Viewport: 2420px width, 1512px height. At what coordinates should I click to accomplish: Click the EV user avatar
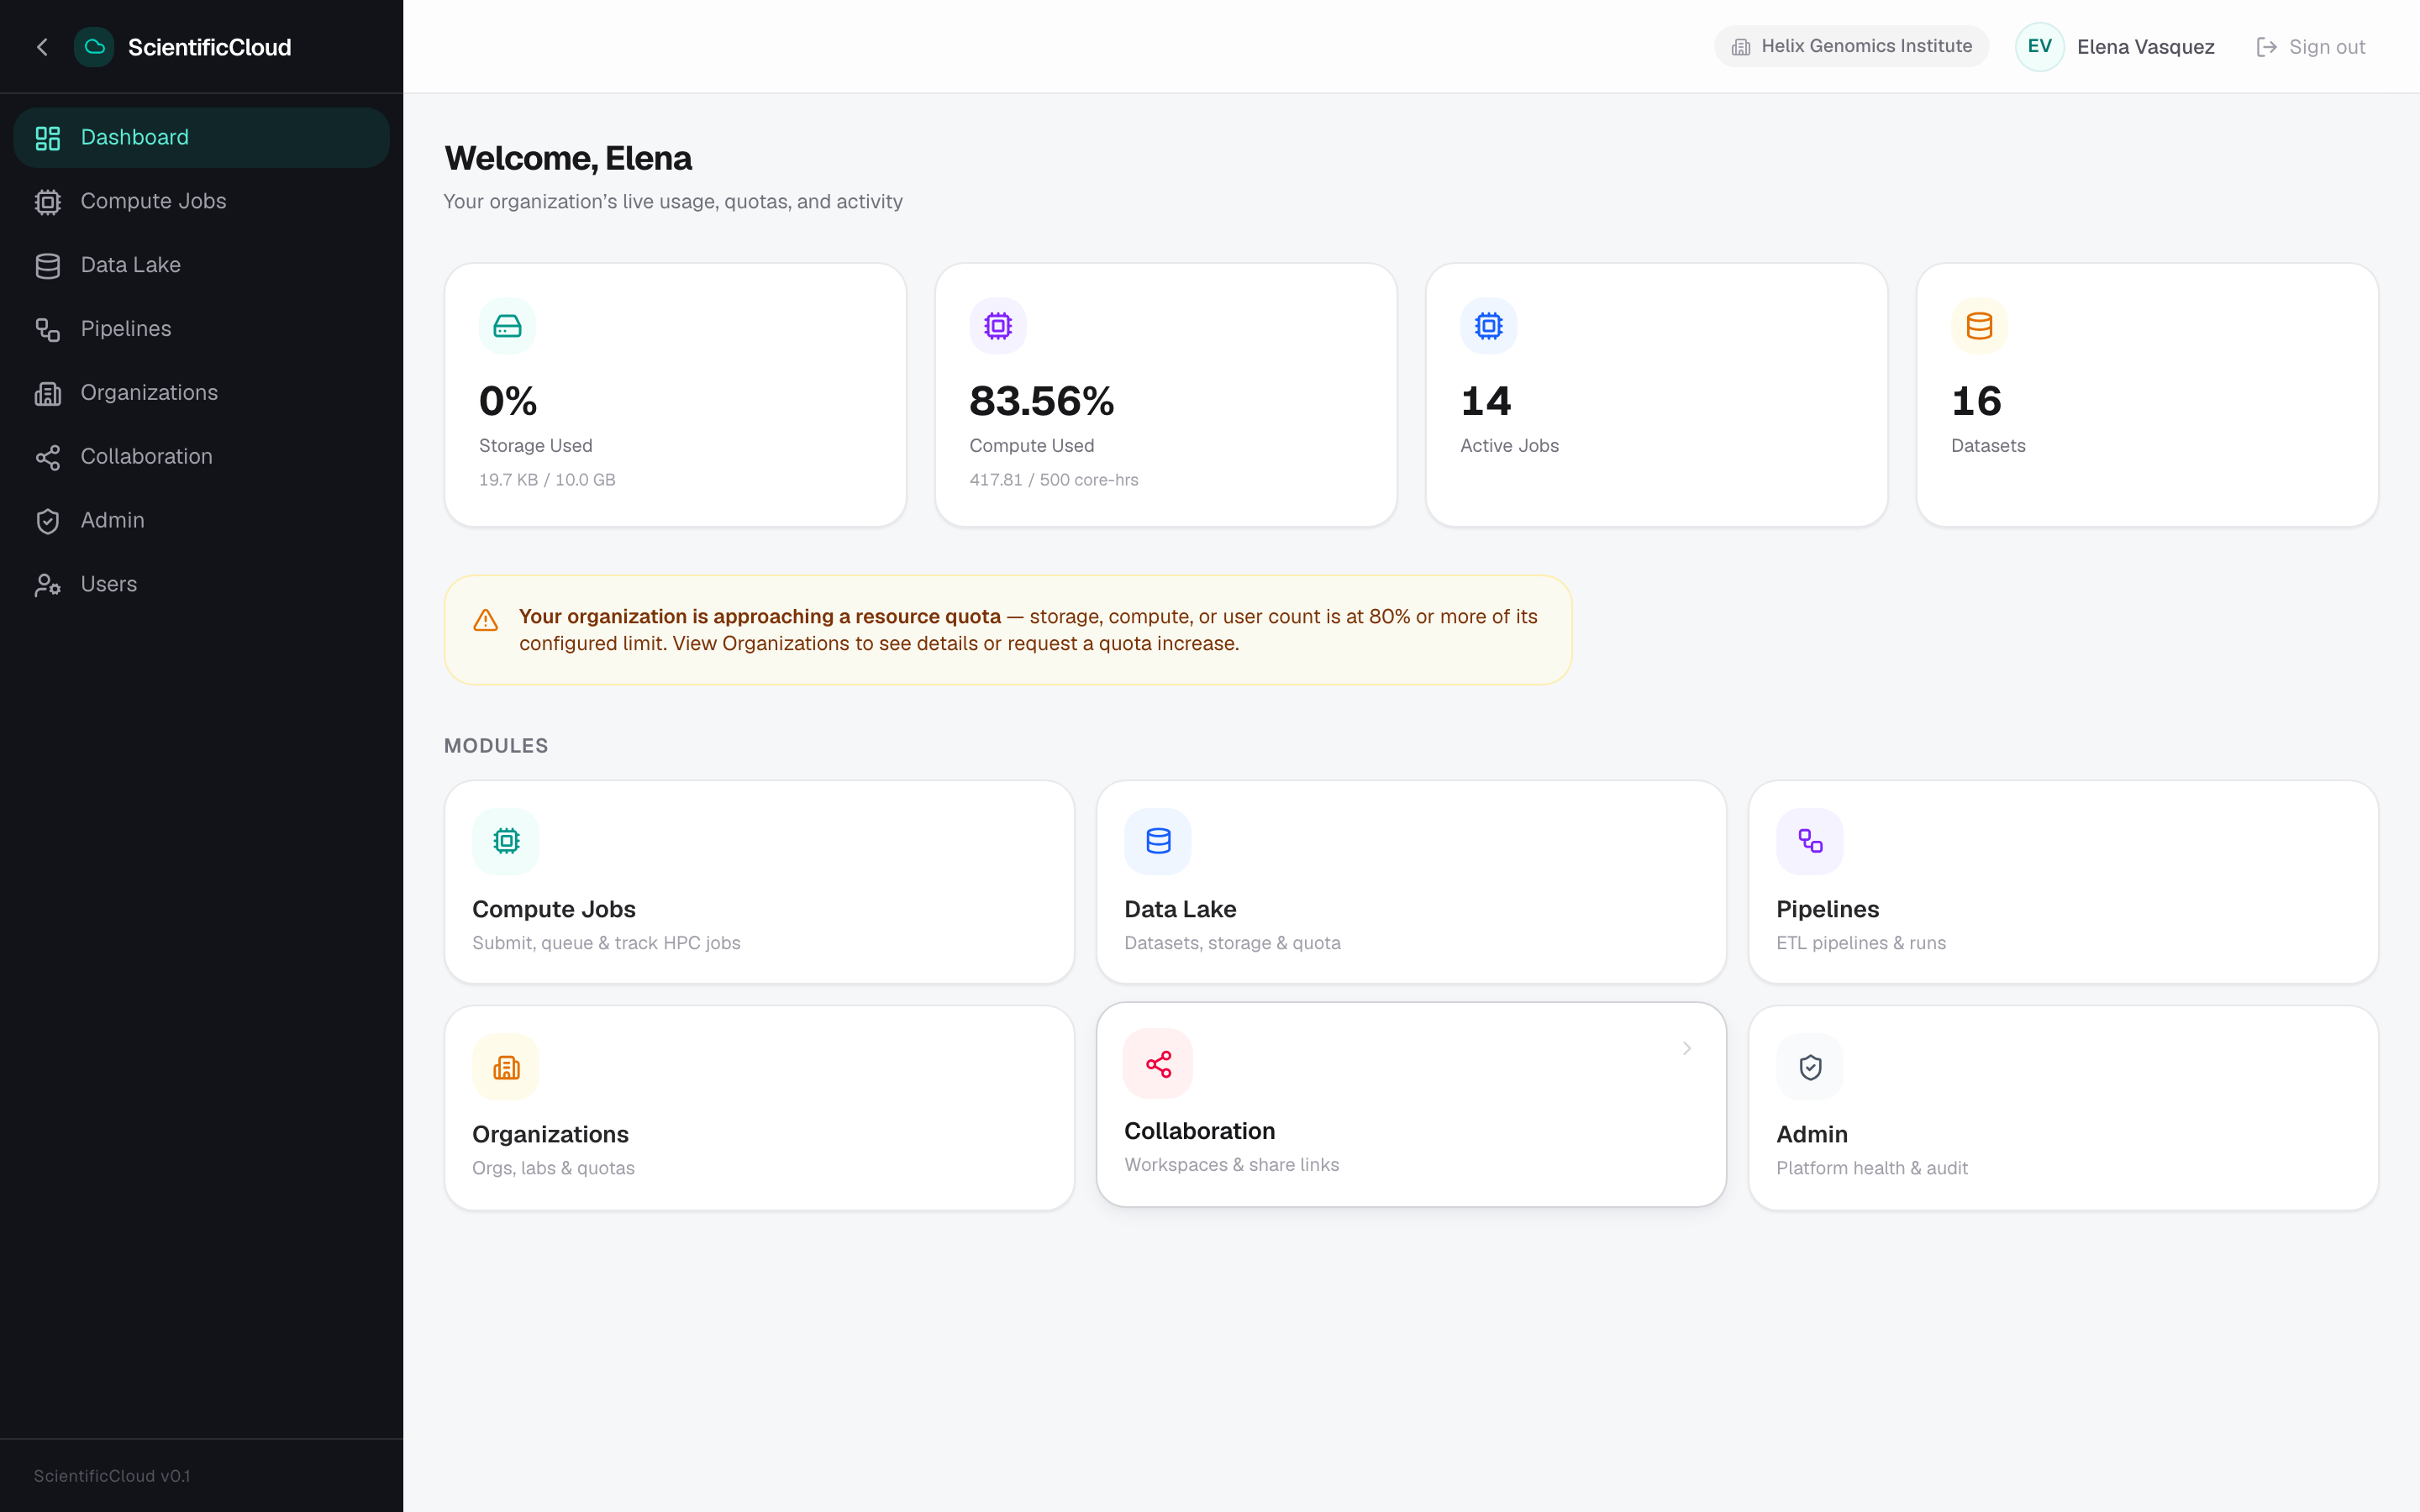(x=2040, y=47)
